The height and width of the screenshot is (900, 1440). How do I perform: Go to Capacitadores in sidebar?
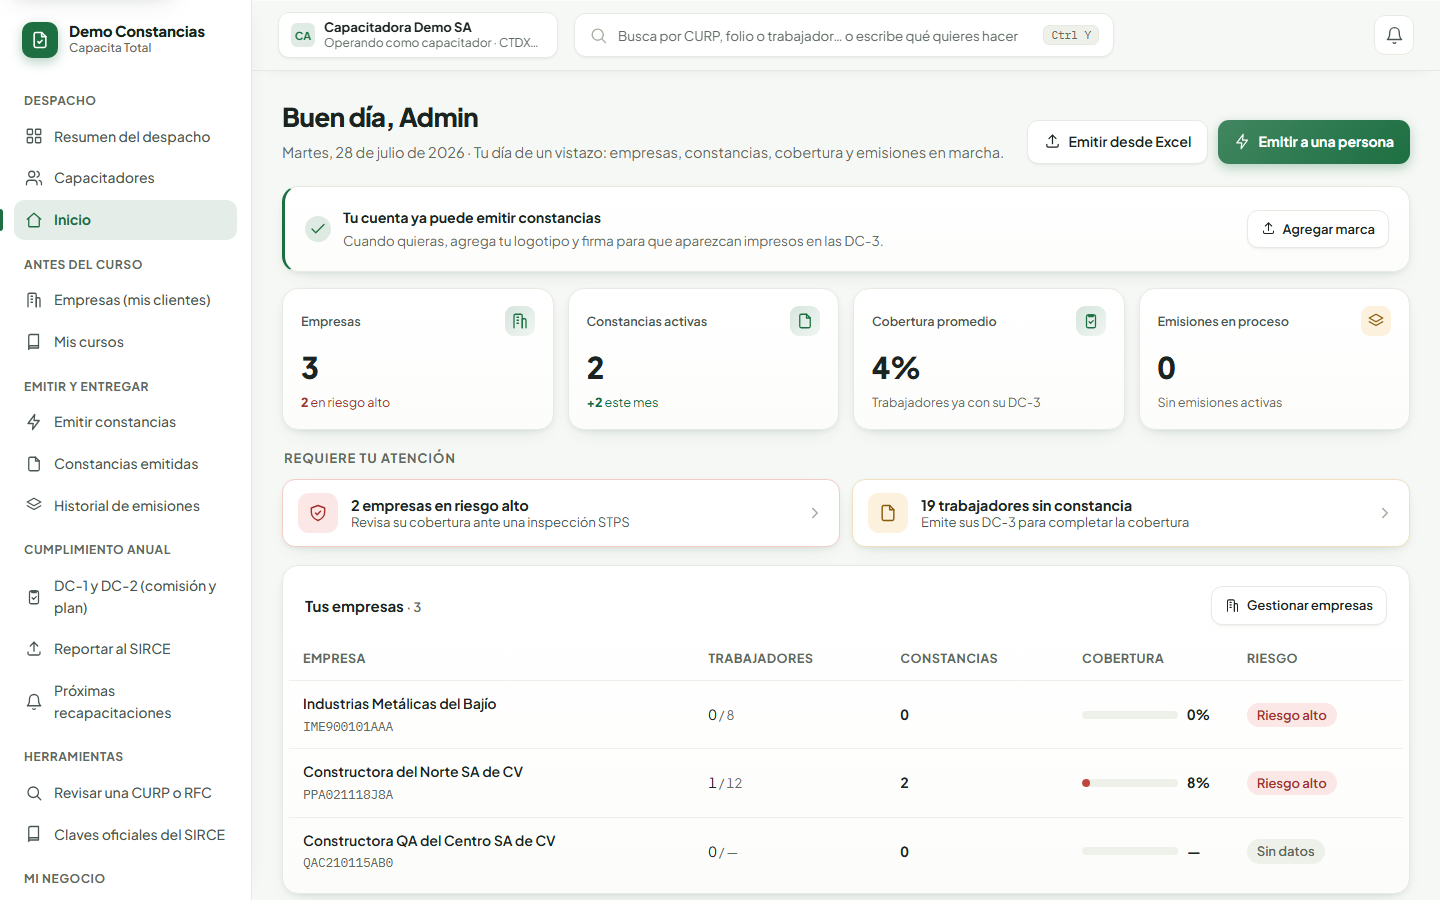(x=125, y=178)
